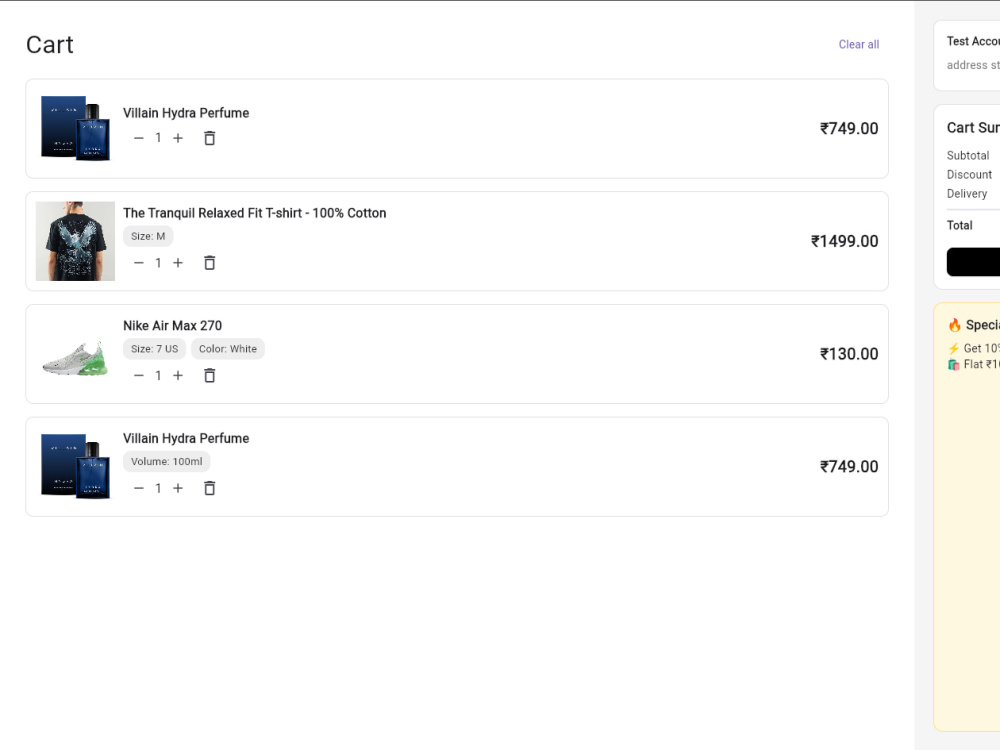
Task: Open the 100ml Villain Hydra Perfume image
Action: pyautogui.click(x=75, y=466)
